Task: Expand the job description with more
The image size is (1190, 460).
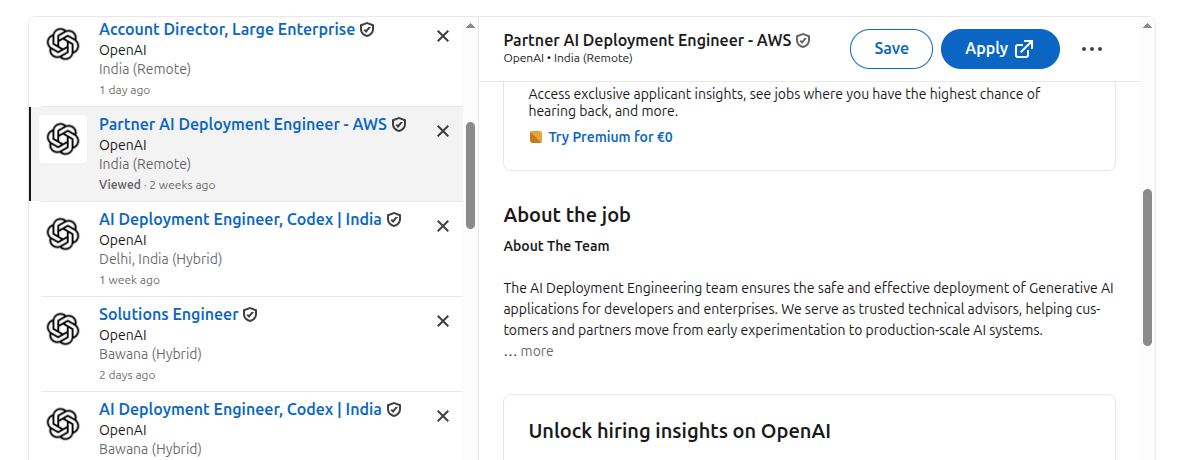Action: (x=537, y=351)
